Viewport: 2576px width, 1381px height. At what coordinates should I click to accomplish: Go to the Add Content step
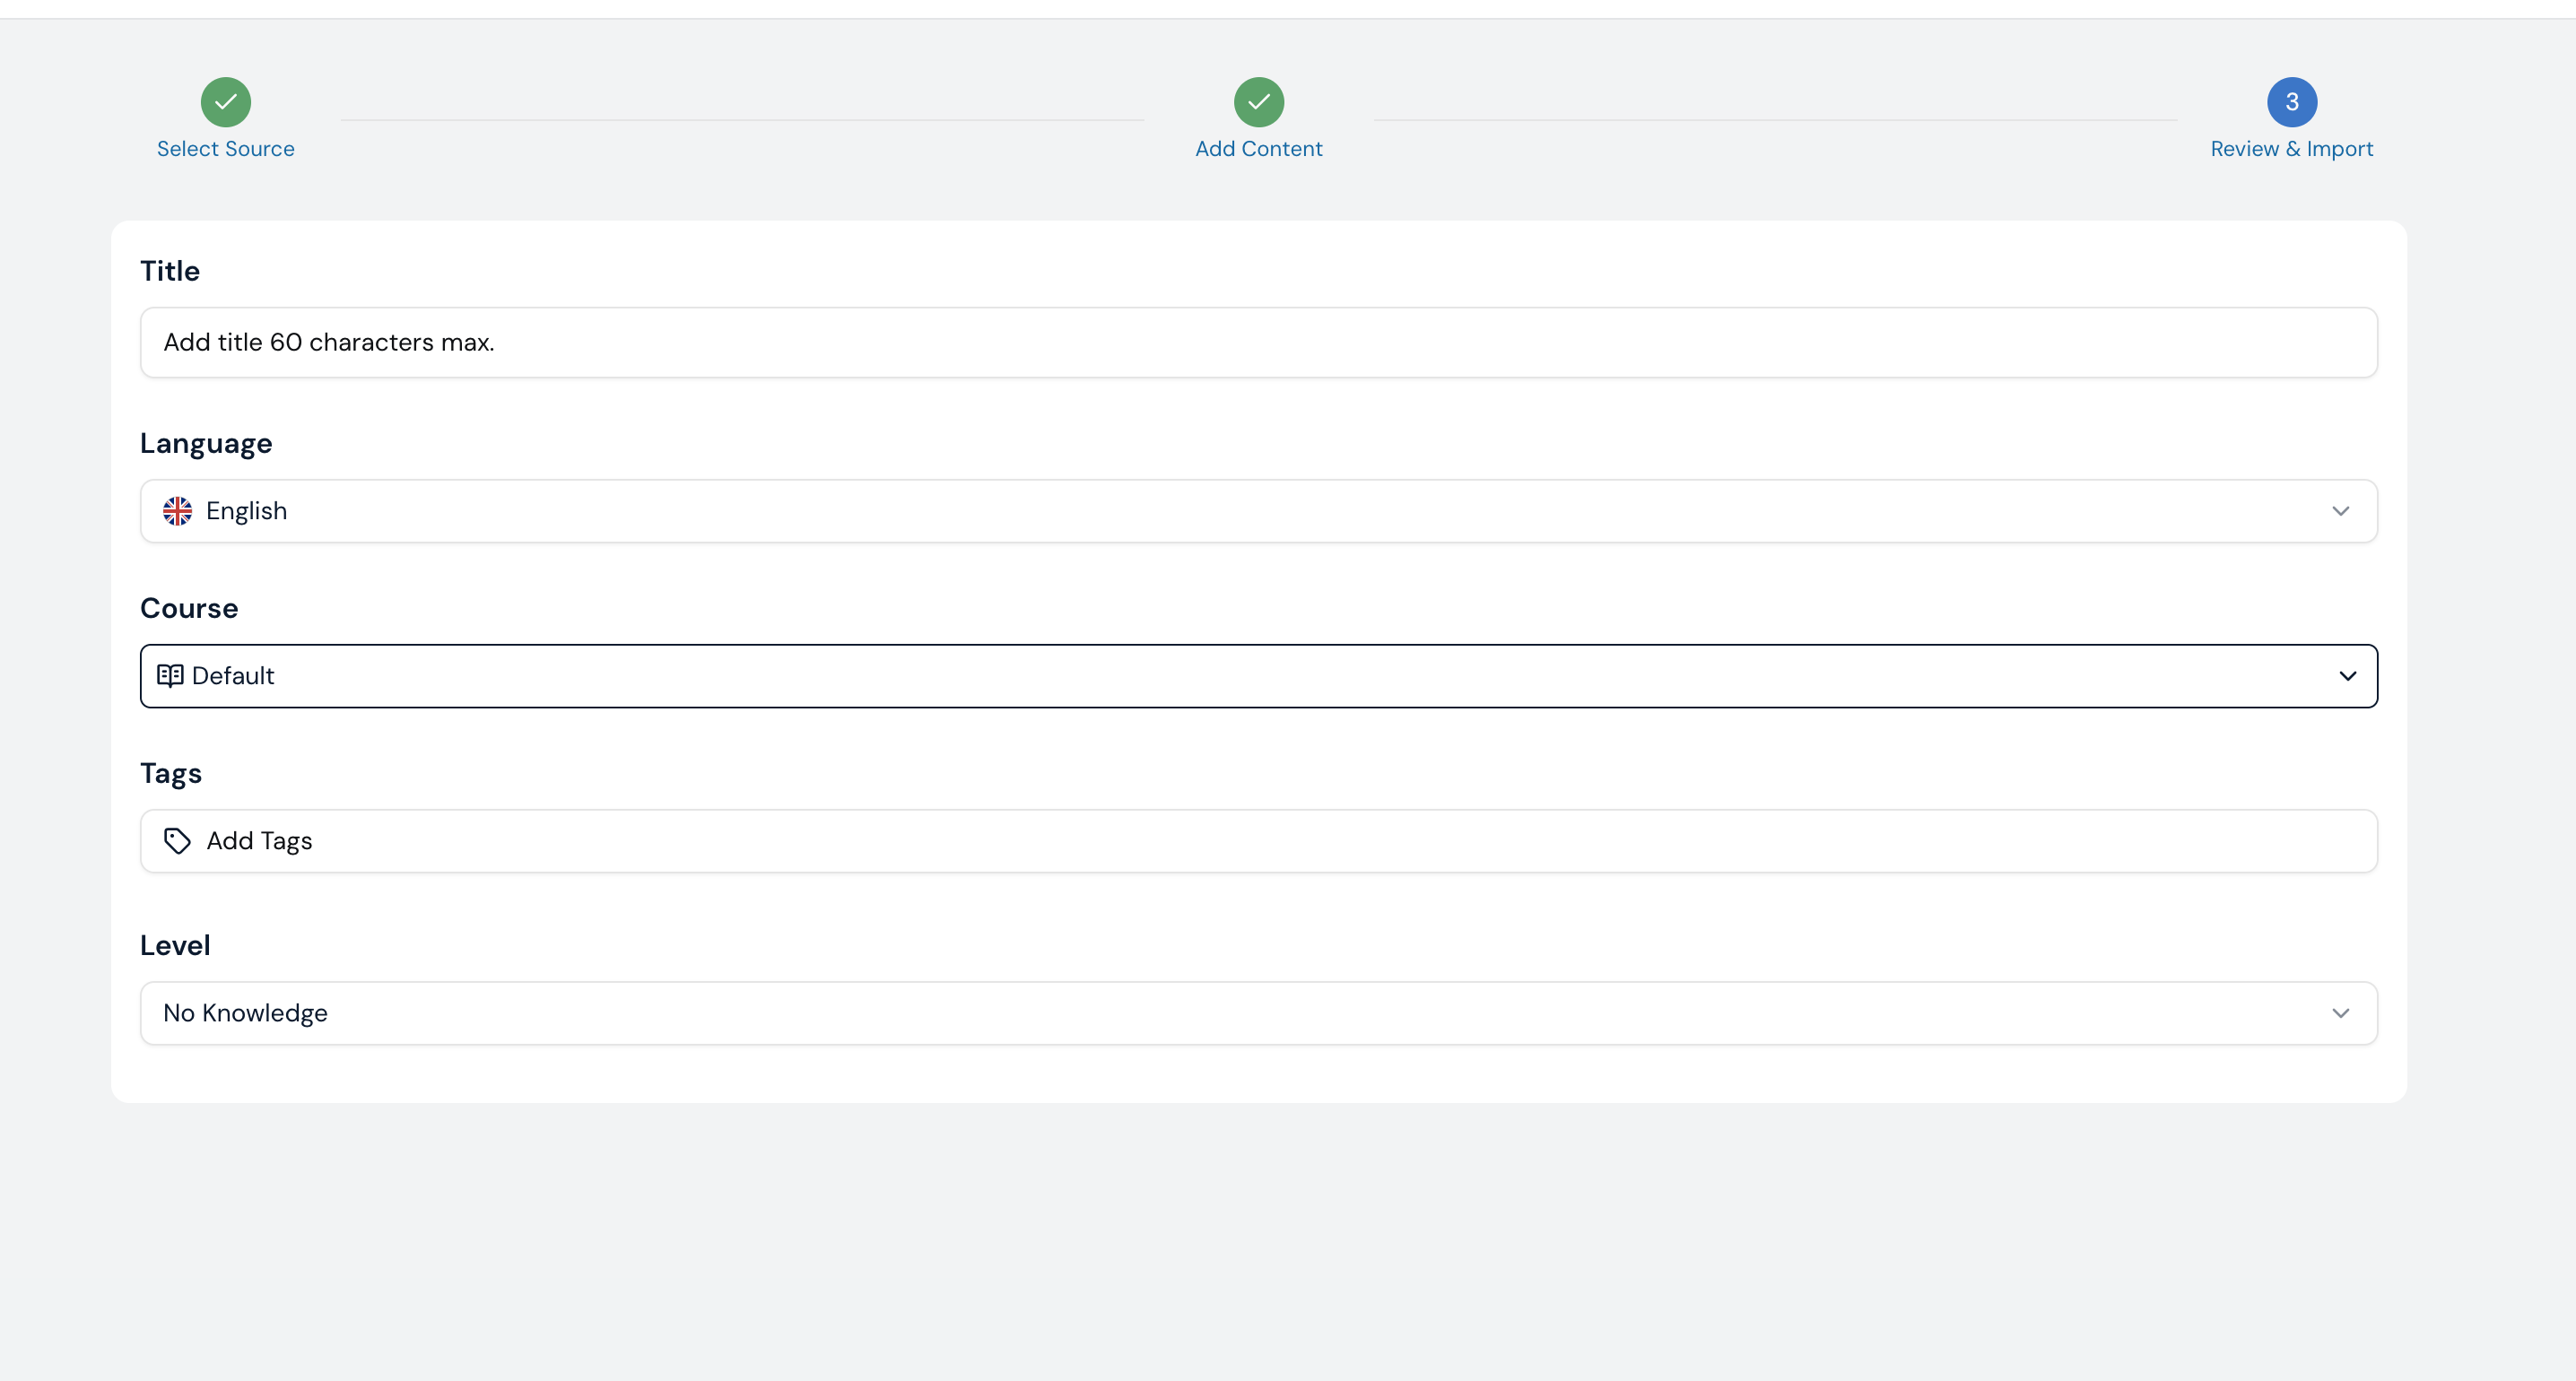1258,149
